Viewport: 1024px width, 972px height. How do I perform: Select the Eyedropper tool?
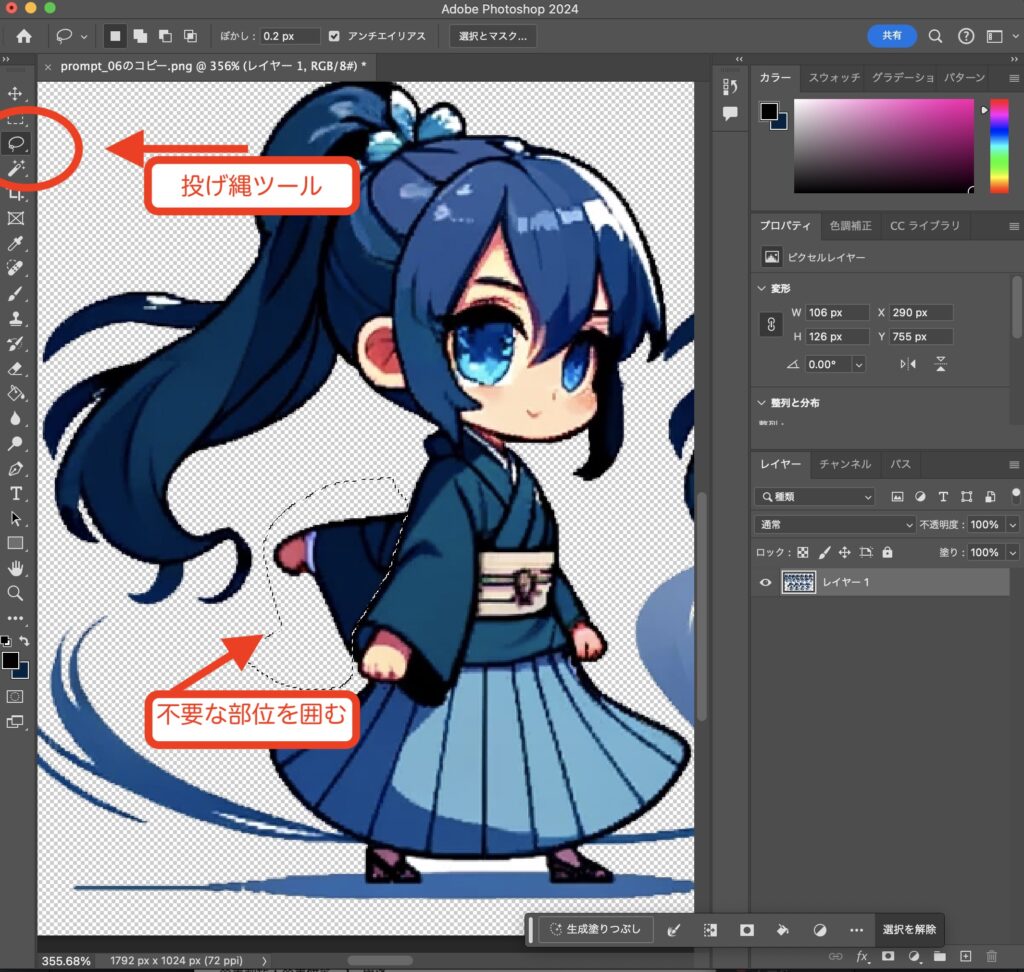(x=16, y=244)
